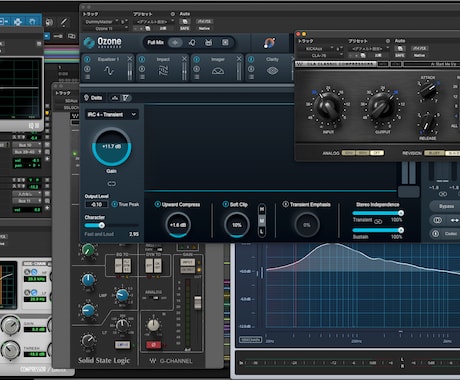
Task: Open the CLA-76 plugin selector dropdown
Action: click(320, 56)
